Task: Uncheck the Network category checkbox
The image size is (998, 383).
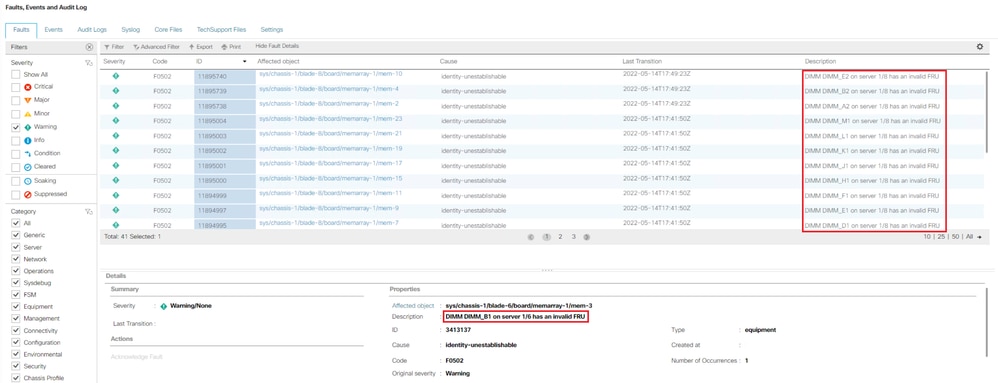Action: 16,260
